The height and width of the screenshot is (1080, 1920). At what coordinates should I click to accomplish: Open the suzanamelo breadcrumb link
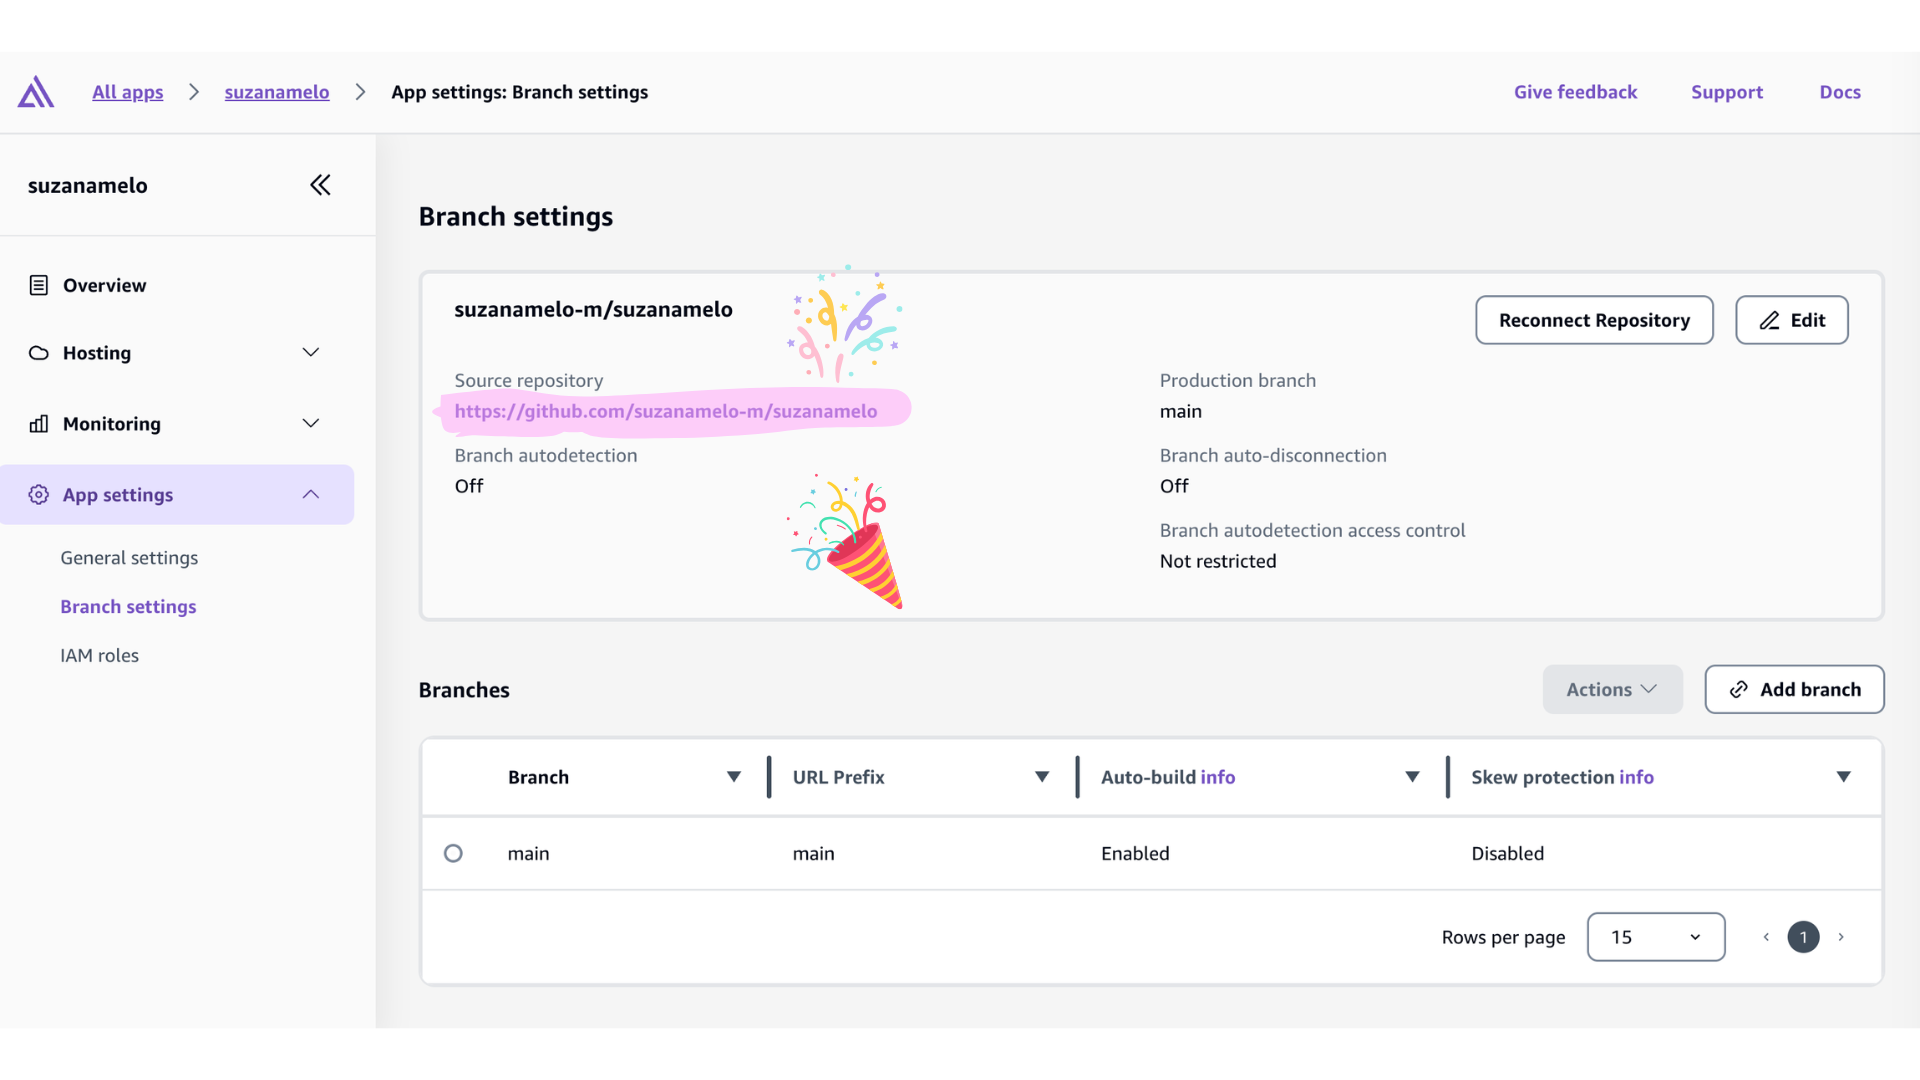(277, 92)
